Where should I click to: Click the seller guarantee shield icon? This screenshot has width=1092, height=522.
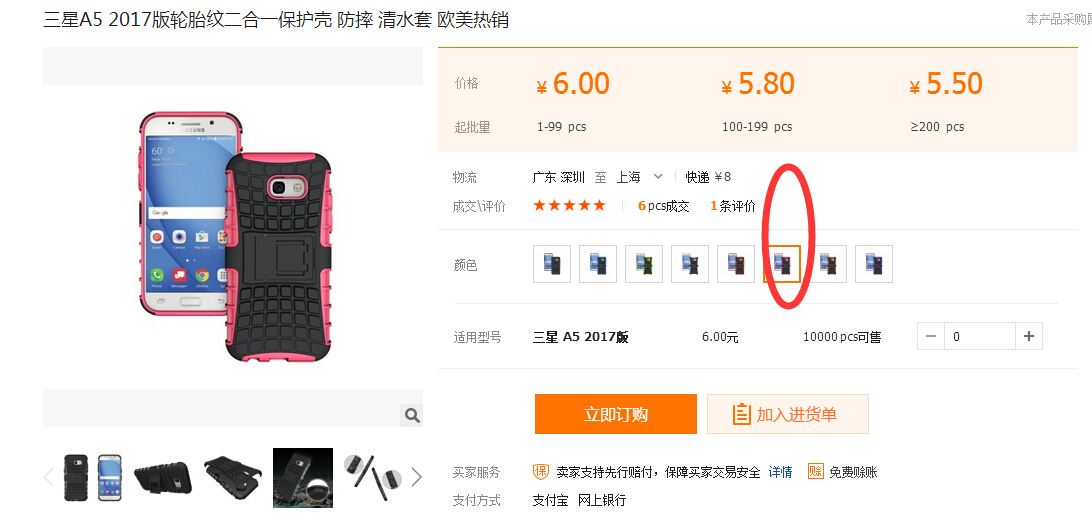click(x=541, y=471)
